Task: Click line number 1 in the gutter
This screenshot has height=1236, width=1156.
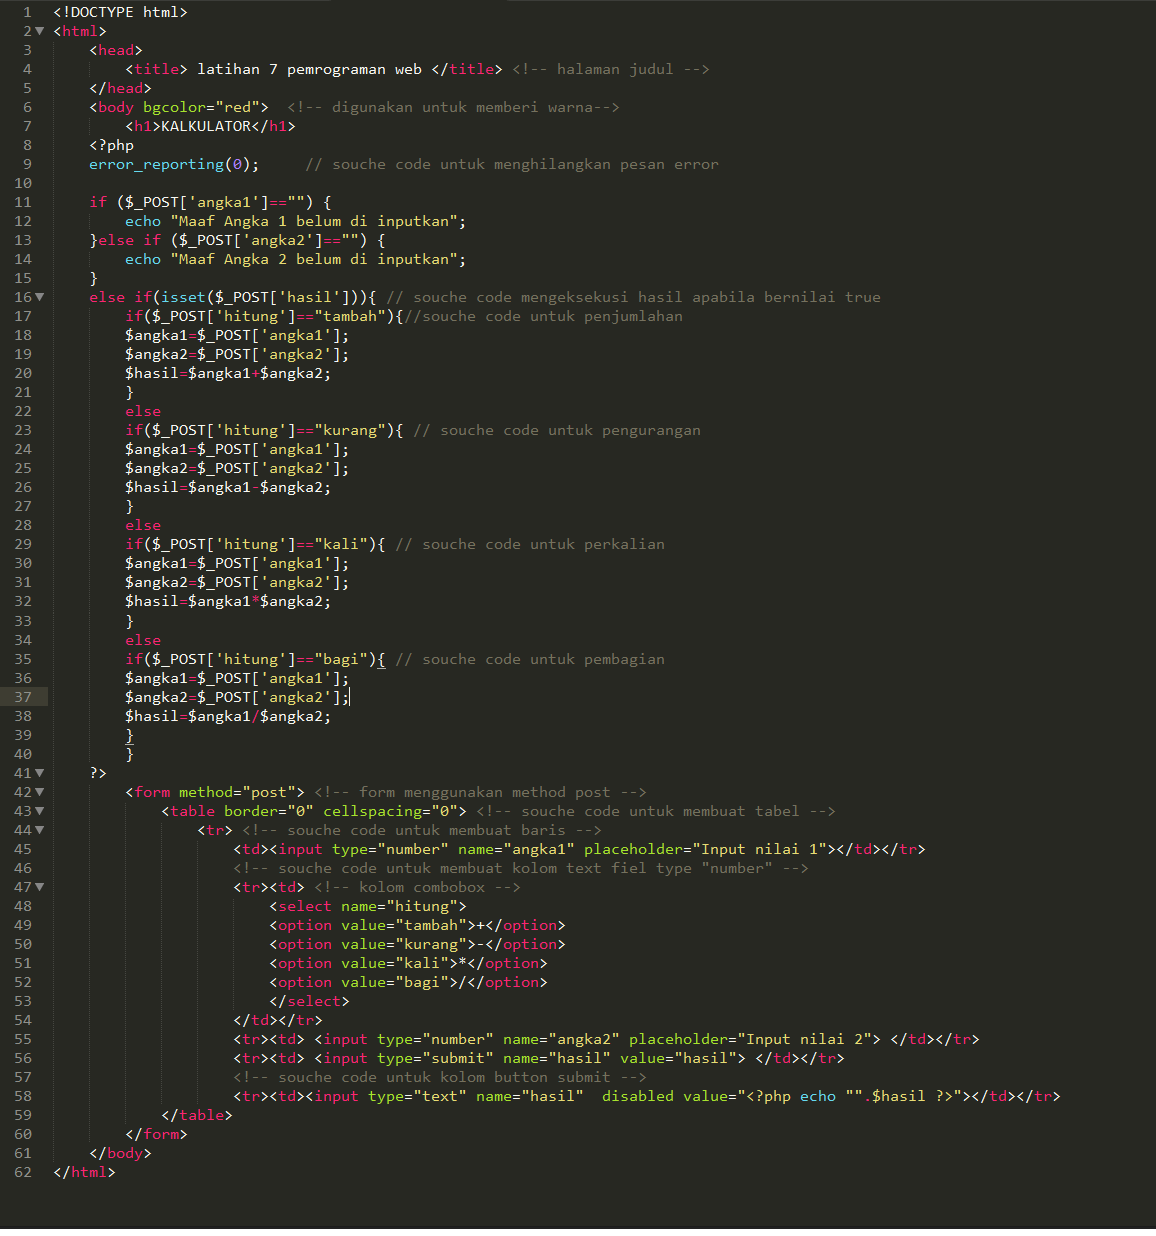Action: [27, 12]
